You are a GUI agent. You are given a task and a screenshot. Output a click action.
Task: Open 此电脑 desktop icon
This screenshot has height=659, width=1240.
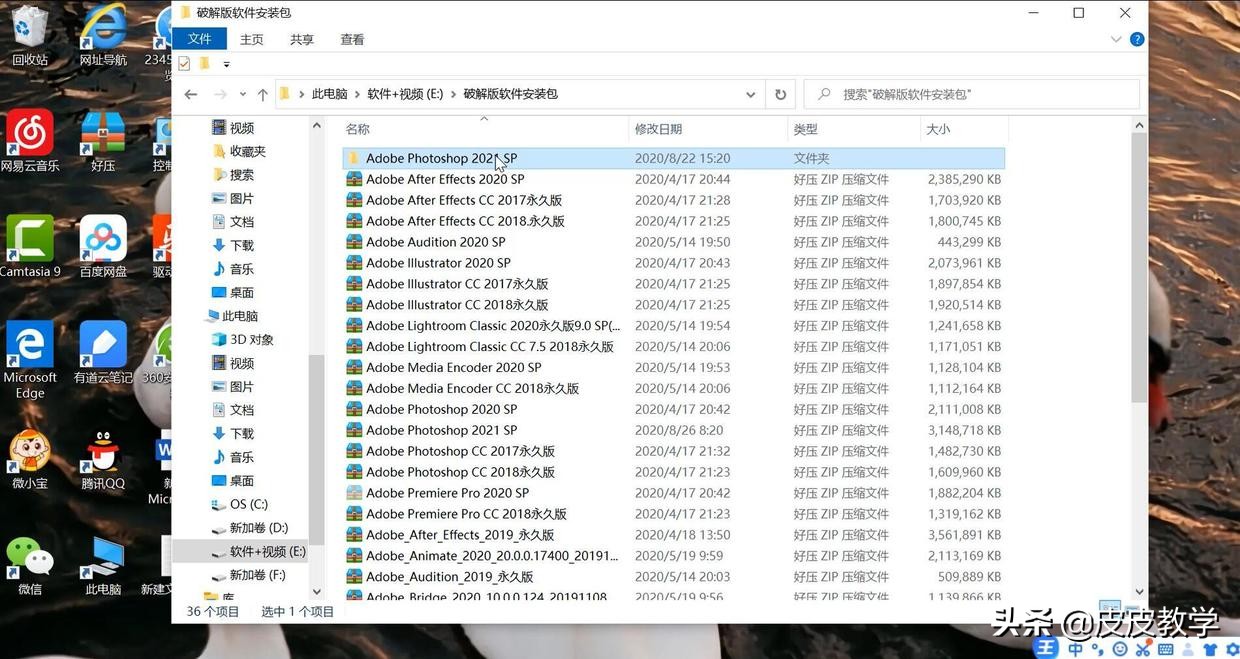coord(103,566)
